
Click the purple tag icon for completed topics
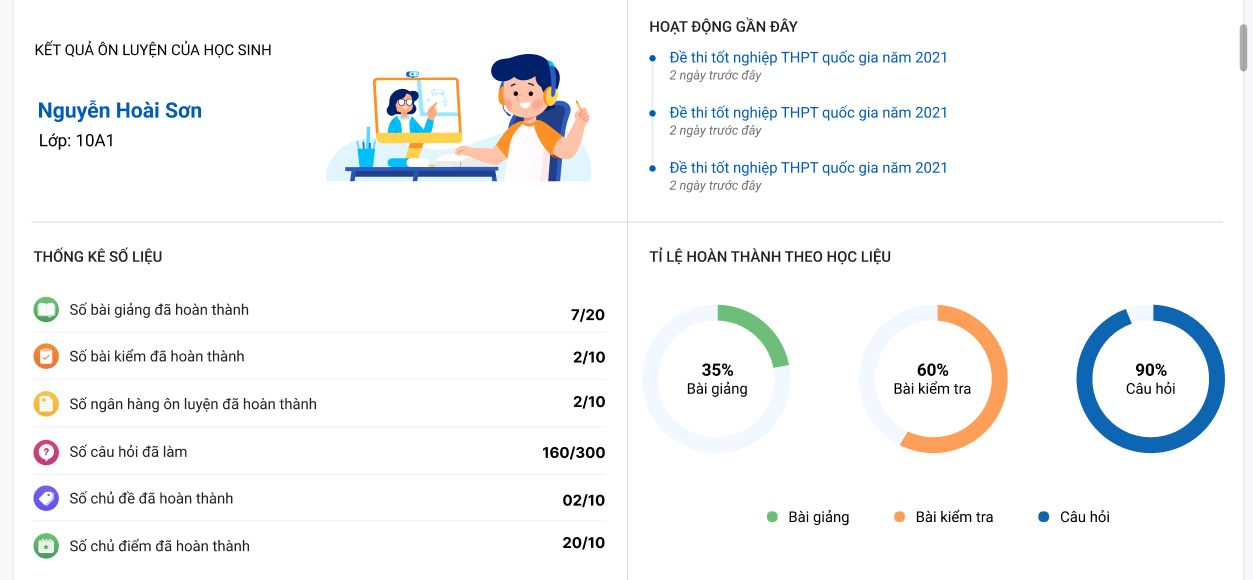(x=46, y=499)
